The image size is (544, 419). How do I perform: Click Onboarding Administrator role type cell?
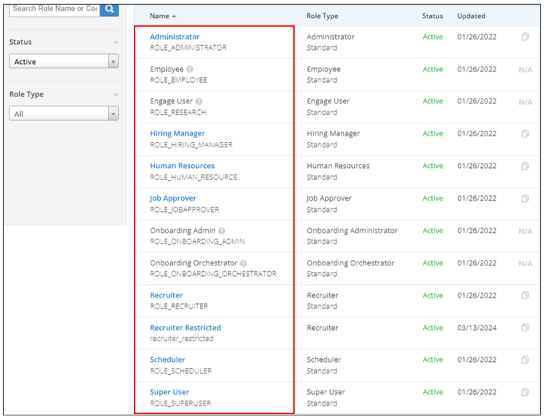click(352, 231)
